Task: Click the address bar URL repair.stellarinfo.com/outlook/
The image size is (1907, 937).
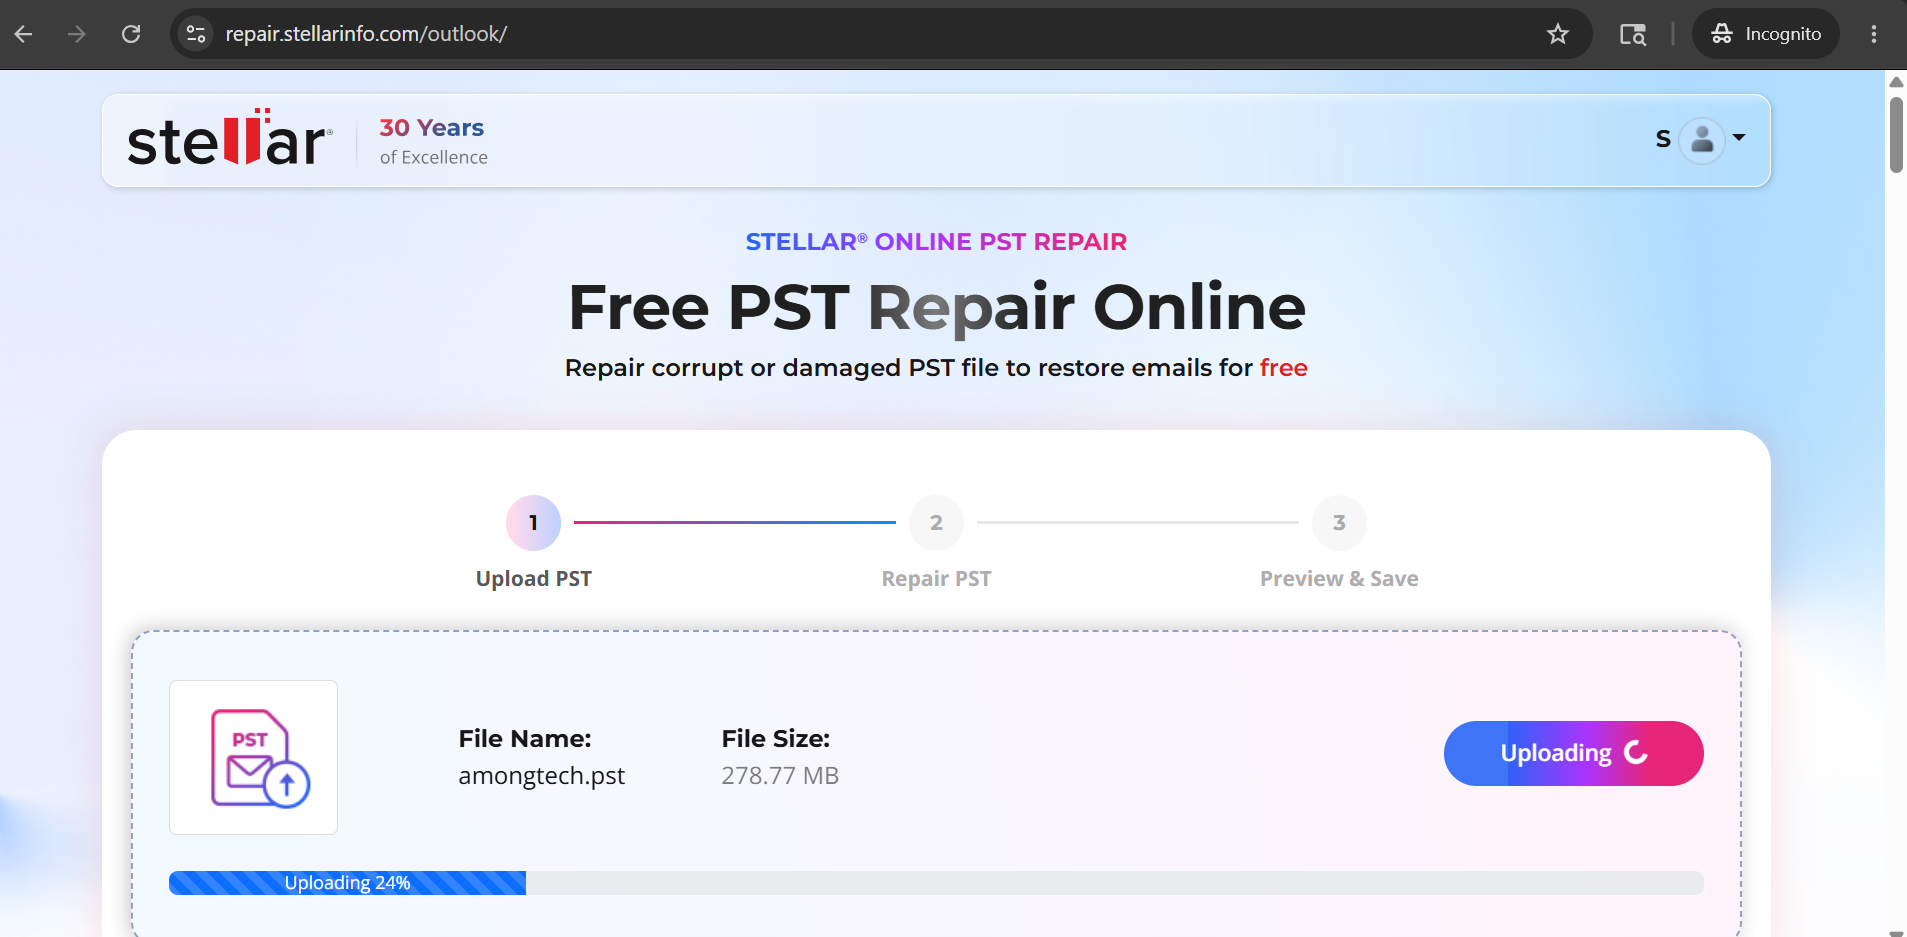Action: [x=366, y=34]
